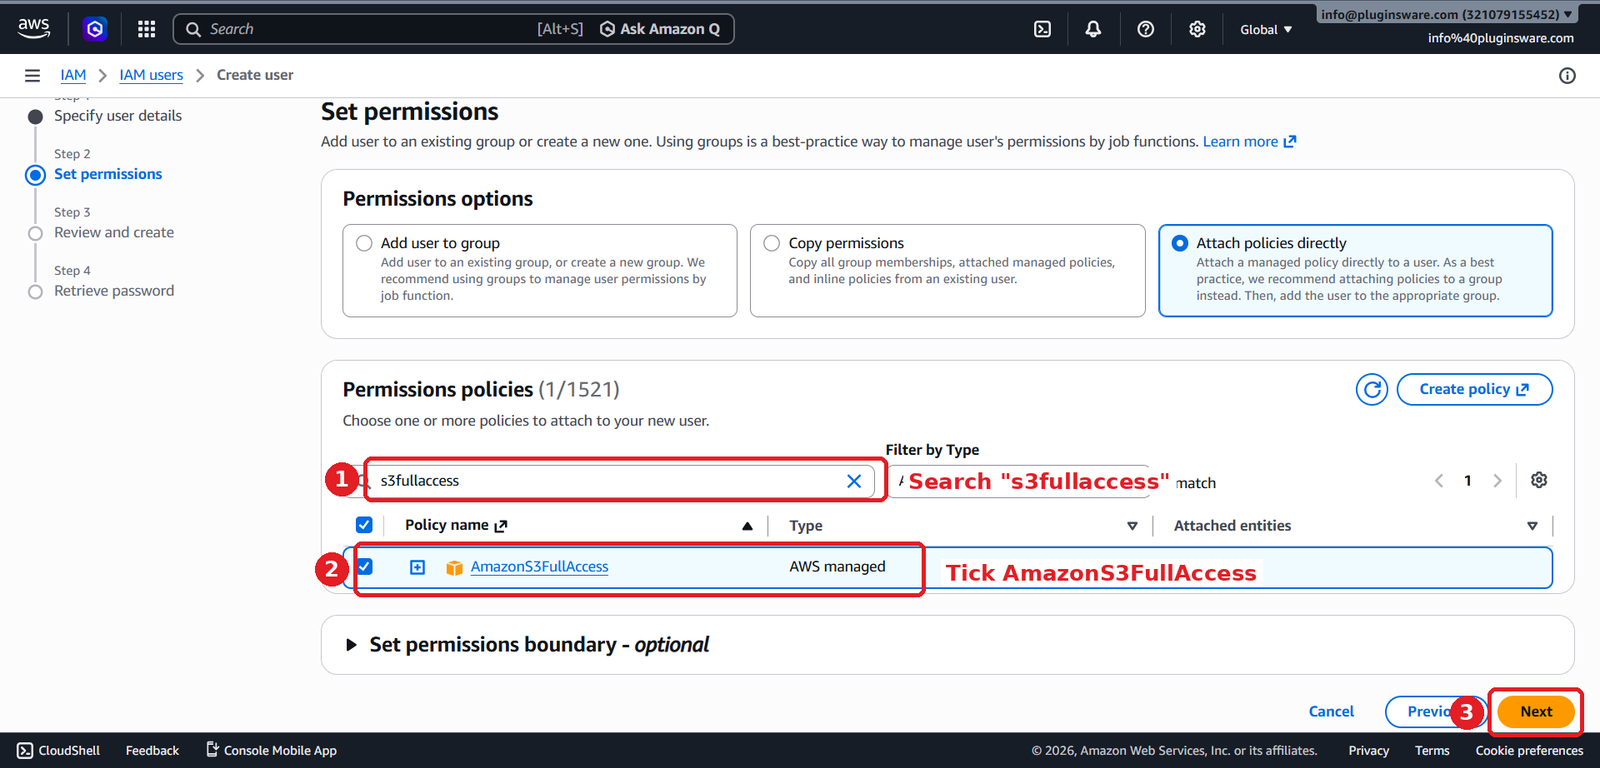Toggle the select-all policies checkbox

click(364, 525)
